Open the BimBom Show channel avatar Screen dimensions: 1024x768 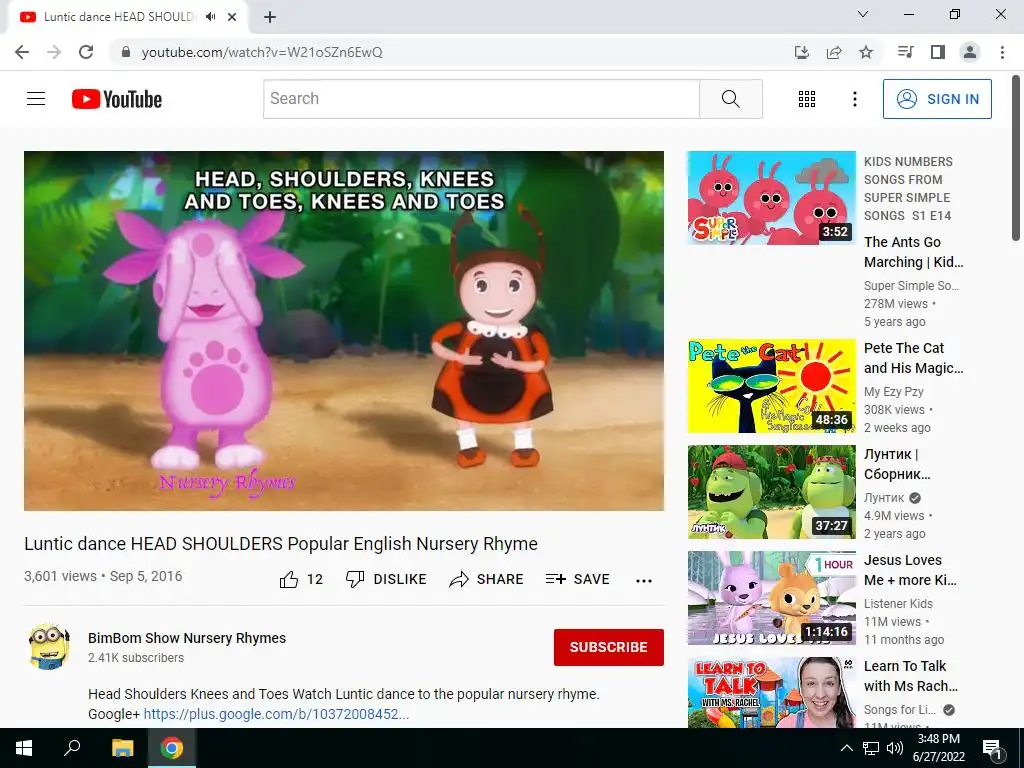point(49,647)
